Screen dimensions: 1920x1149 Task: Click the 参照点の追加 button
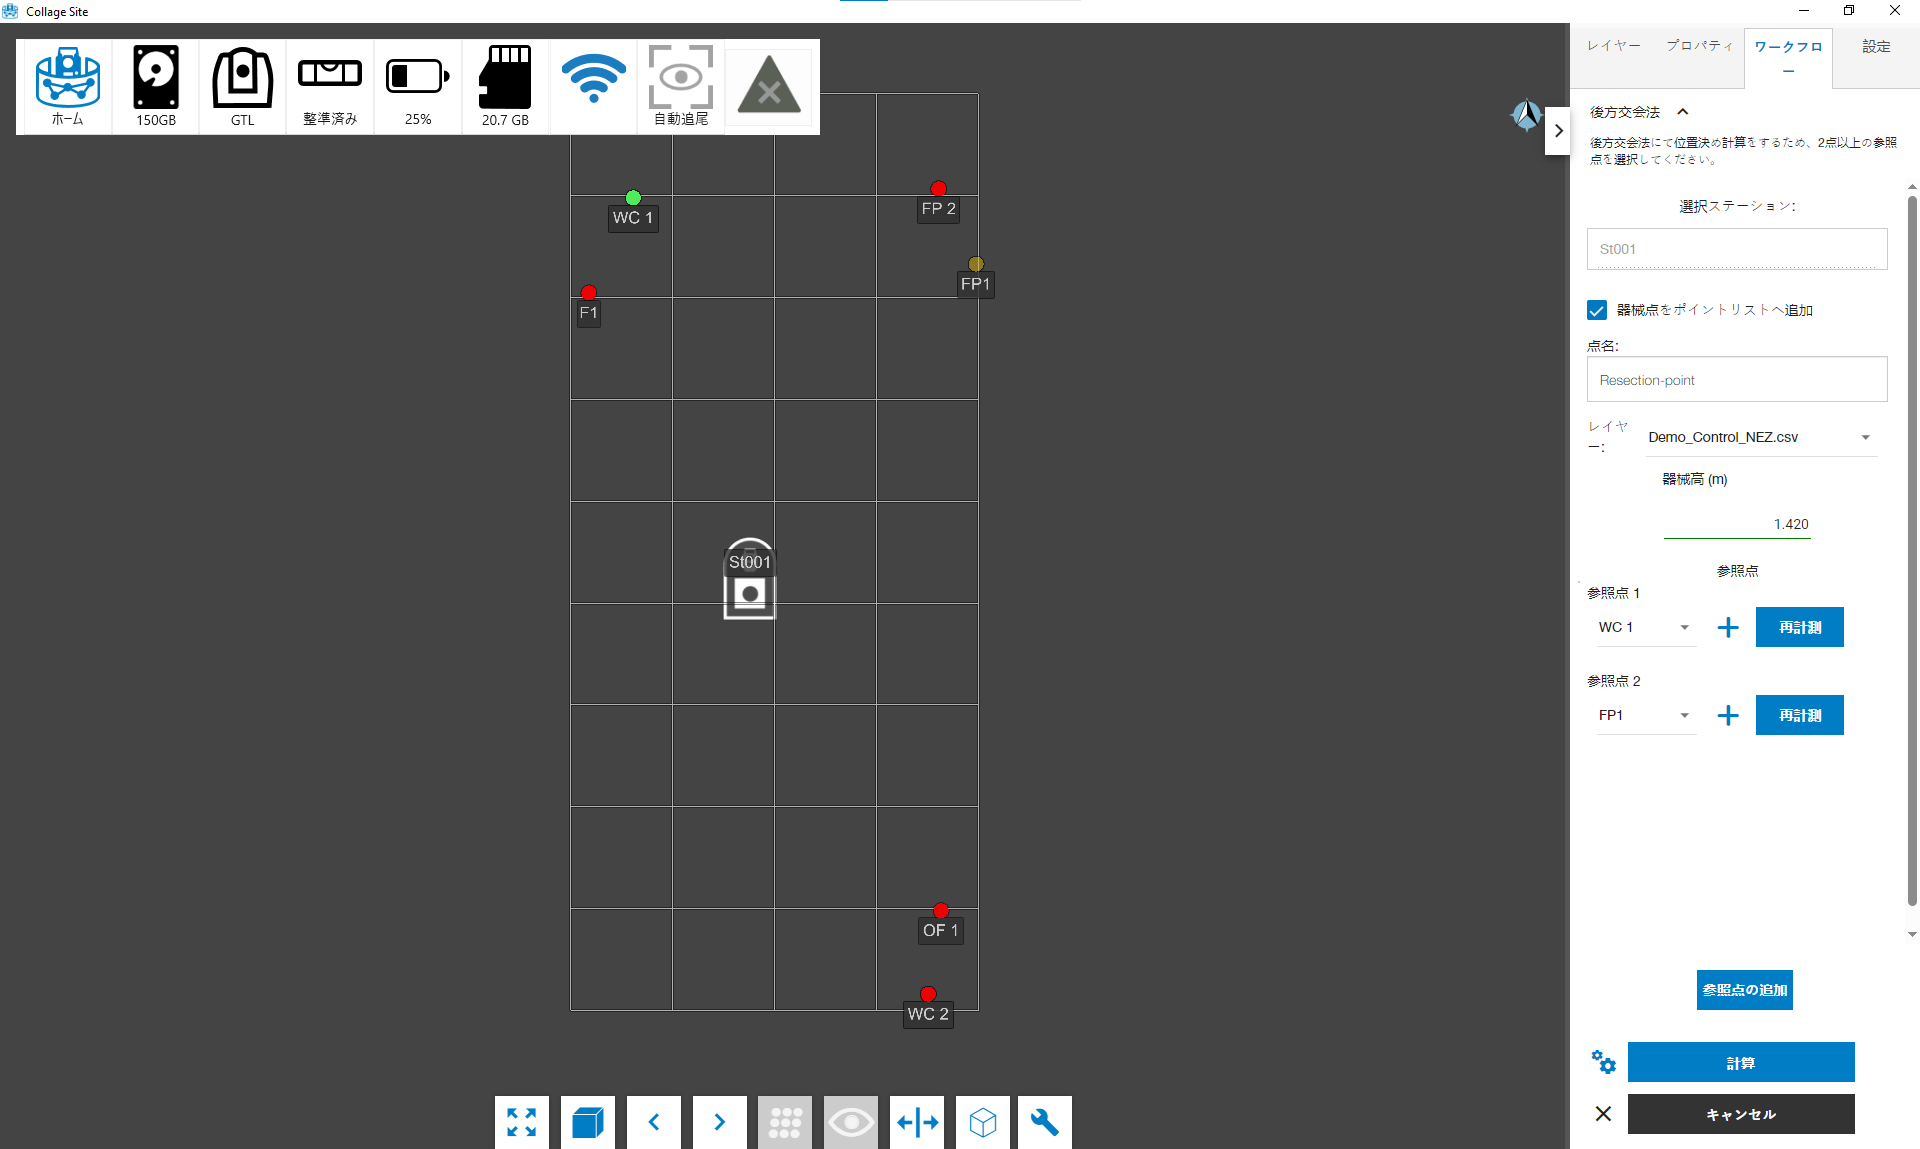click(1744, 990)
